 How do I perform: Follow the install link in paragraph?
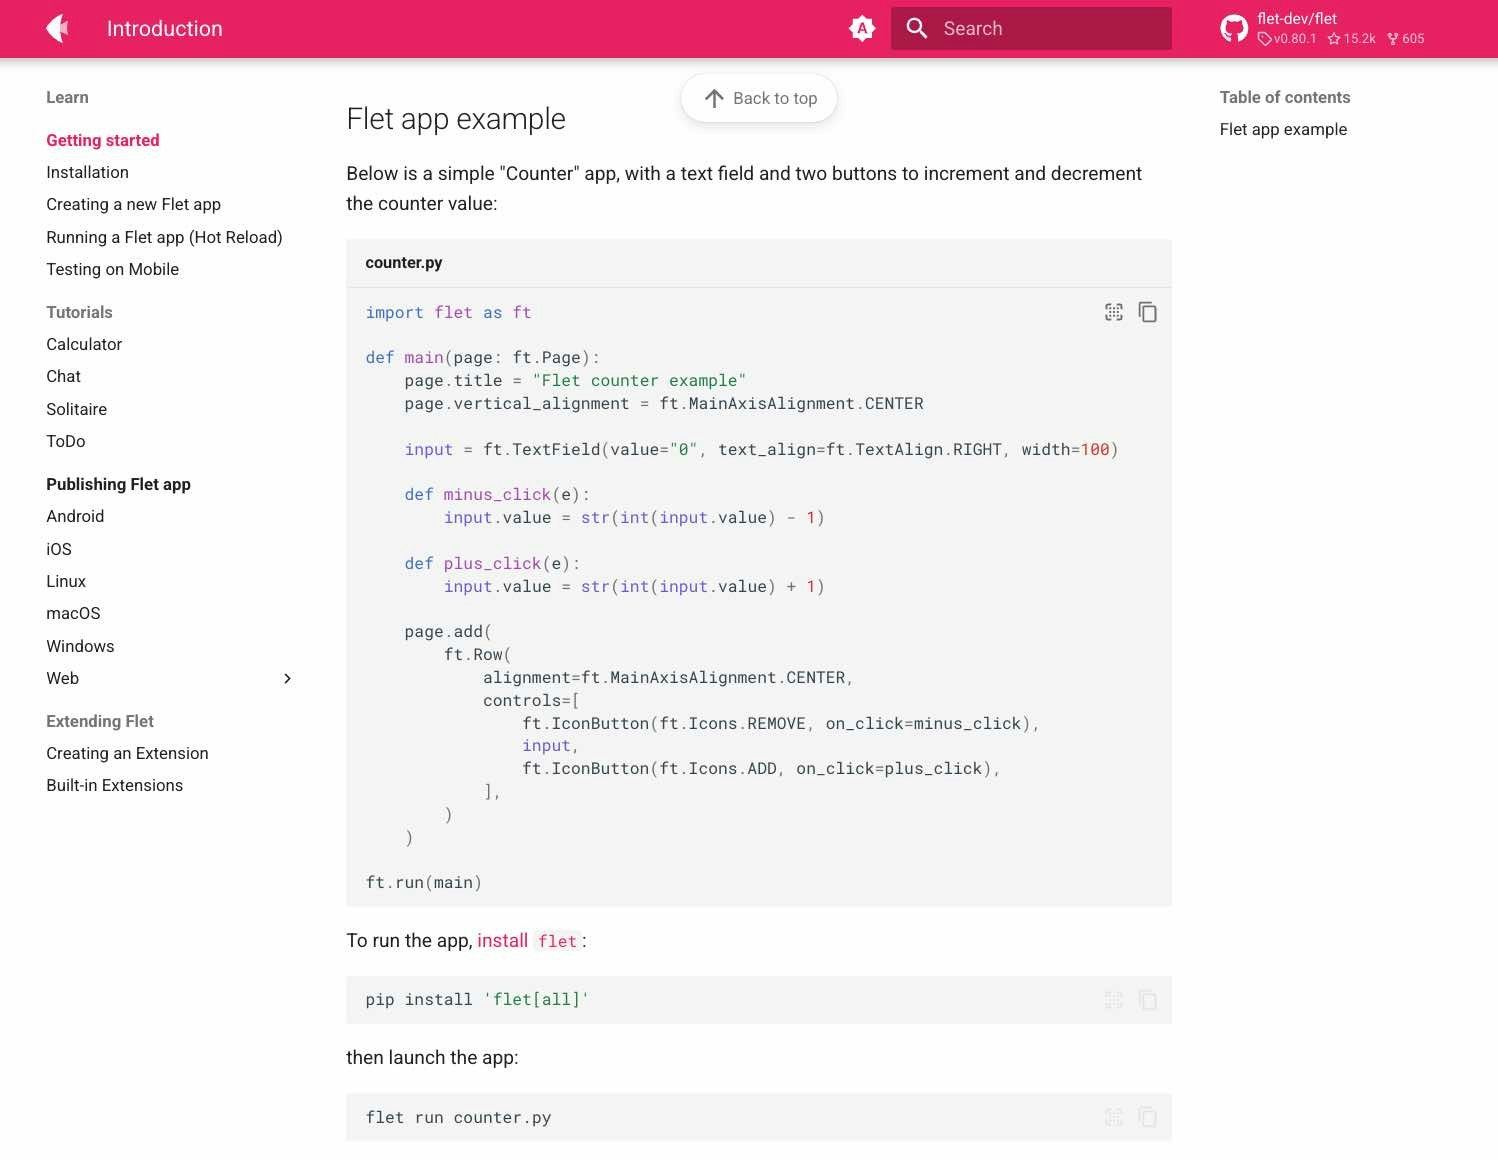502,940
